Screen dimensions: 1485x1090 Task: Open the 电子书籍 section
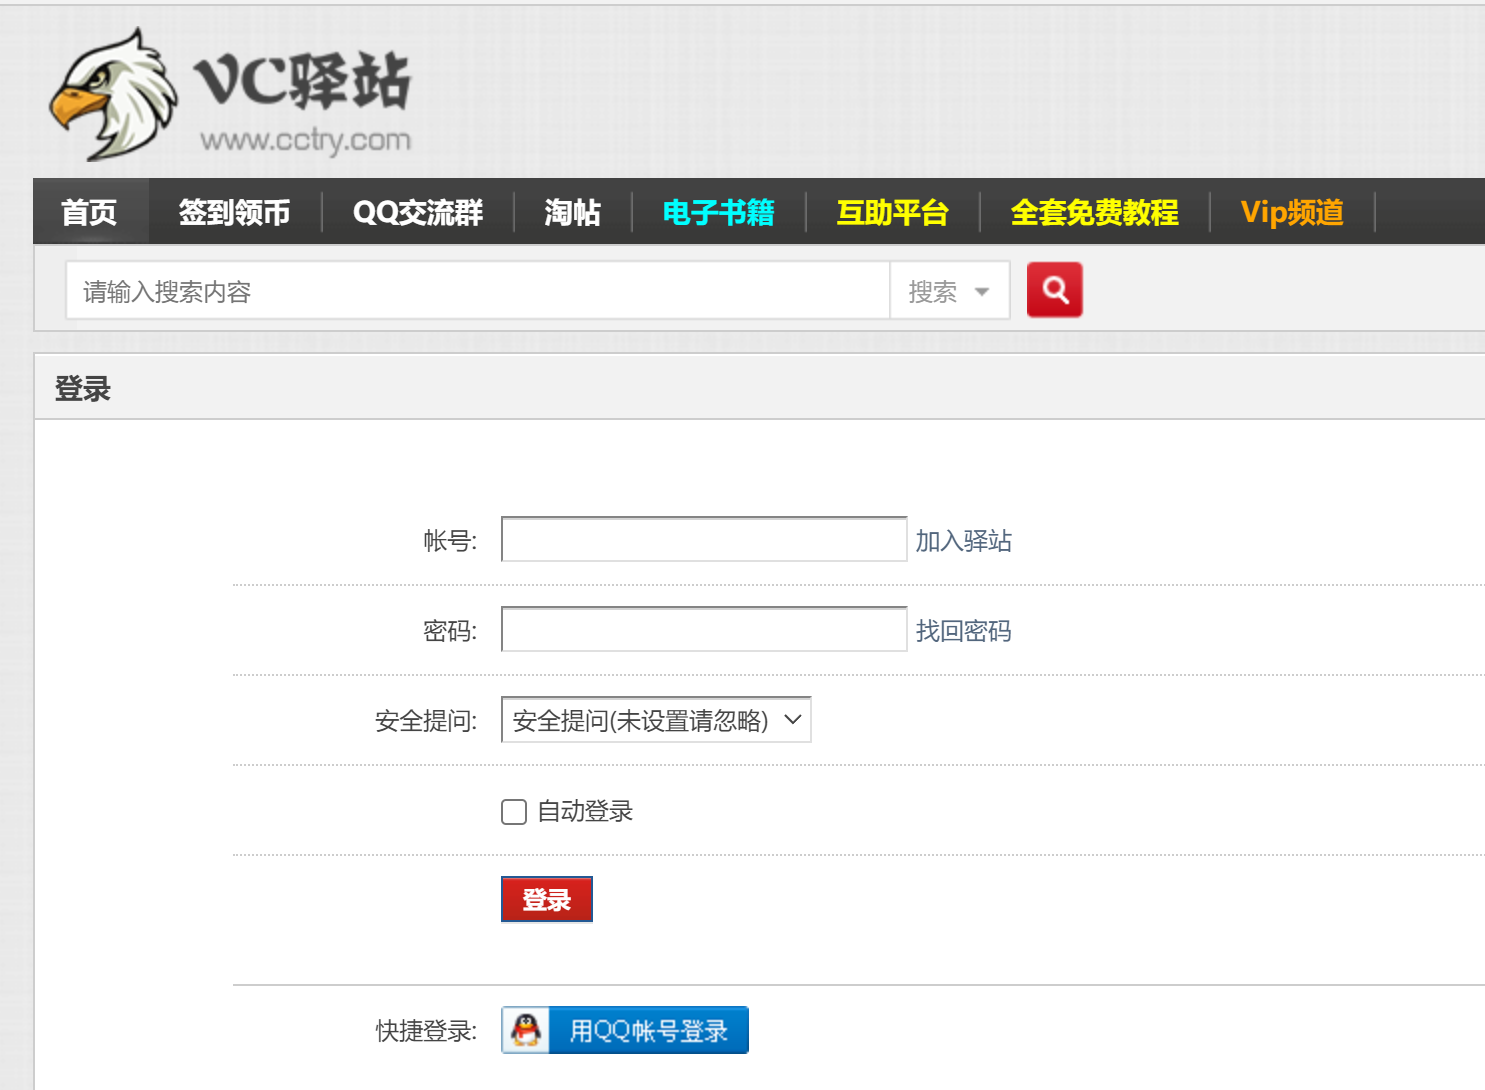point(718,212)
